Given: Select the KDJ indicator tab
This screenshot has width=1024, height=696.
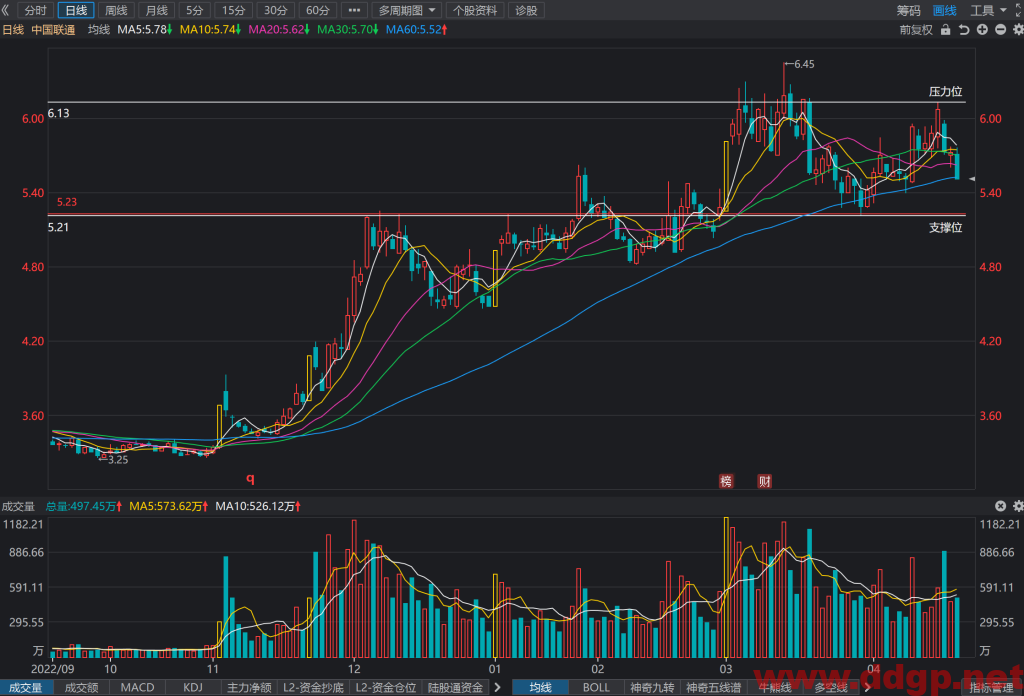Looking at the screenshot, I should pyautogui.click(x=193, y=688).
